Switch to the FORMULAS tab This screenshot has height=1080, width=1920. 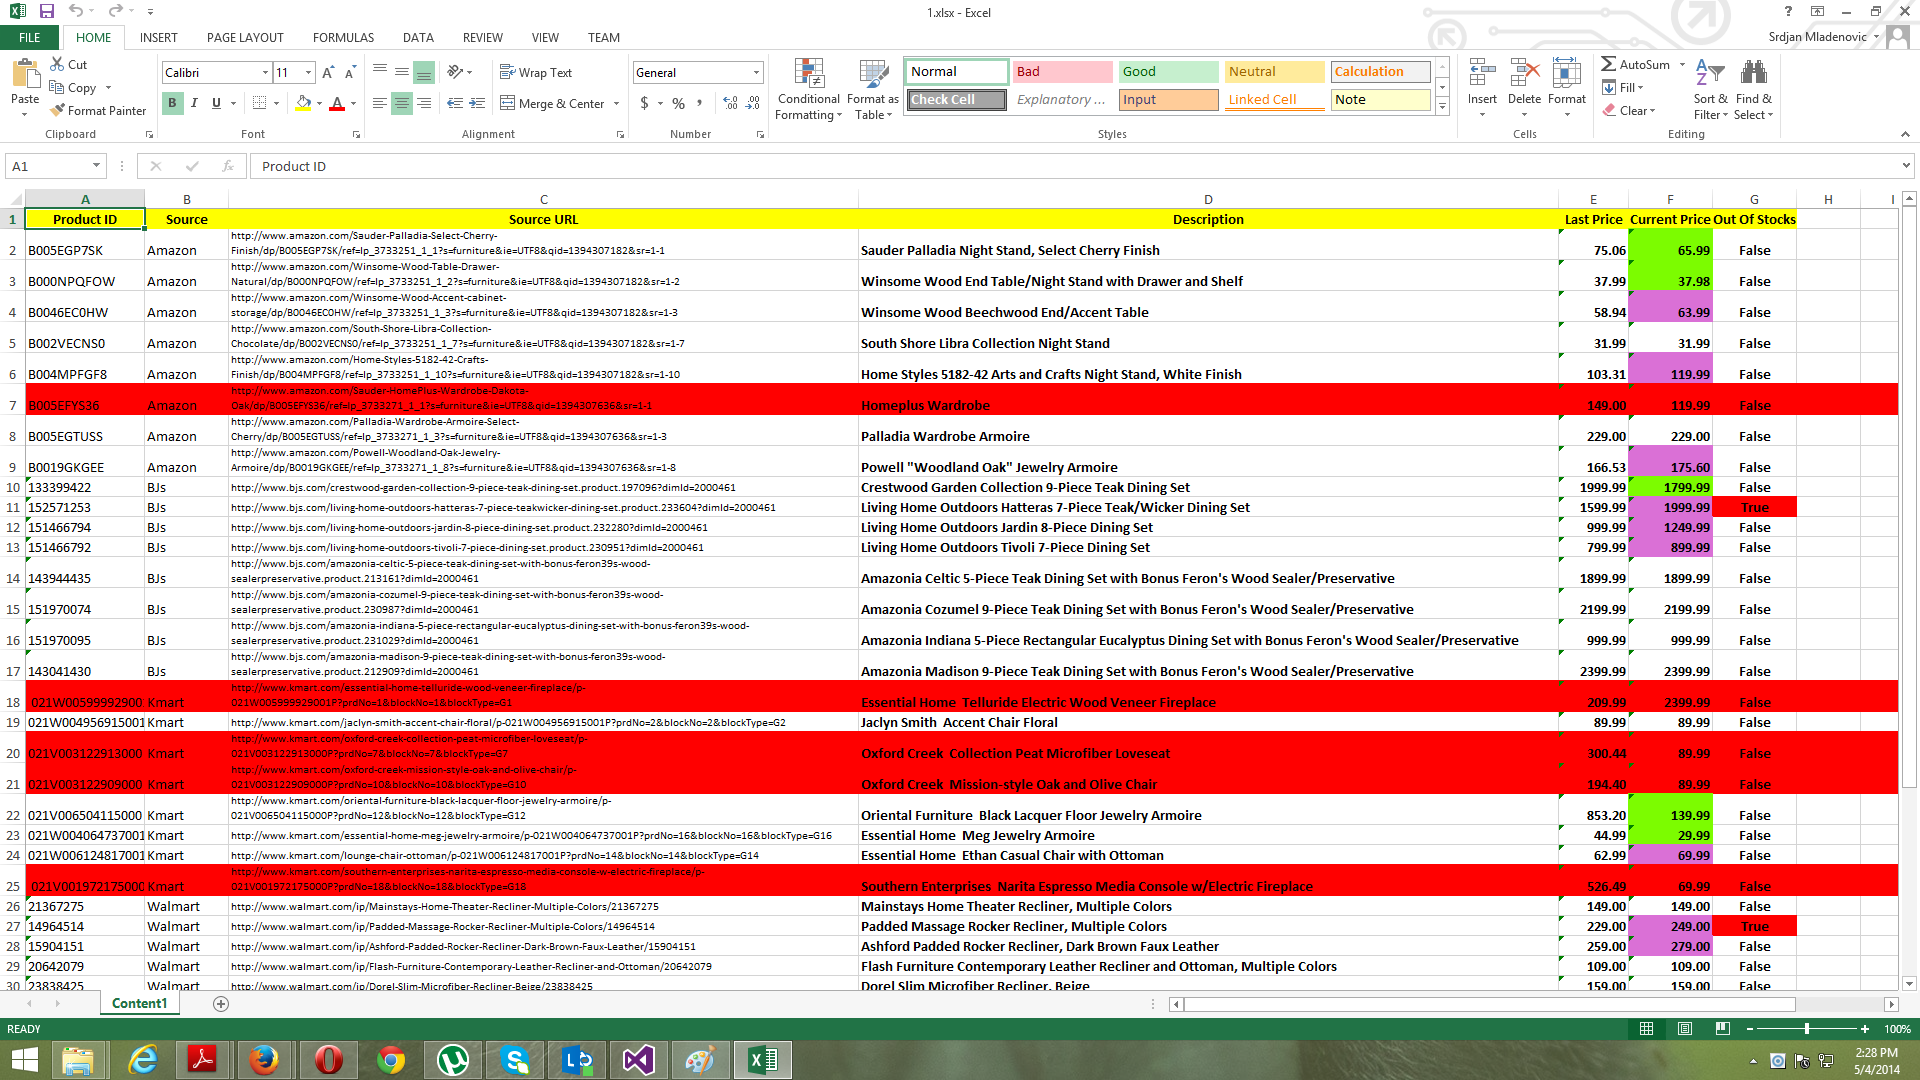[x=343, y=38]
